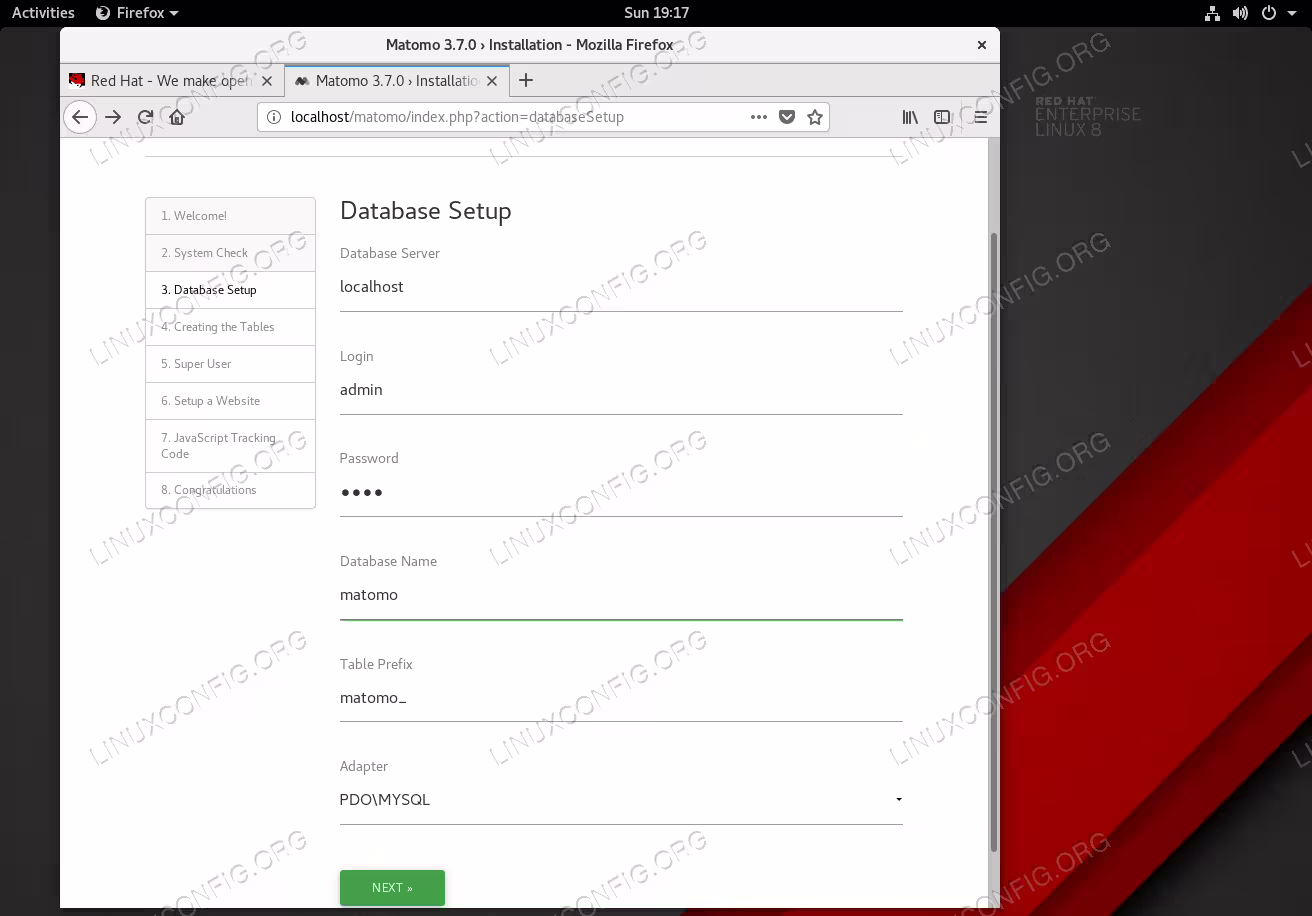Click the Database Name field
The height and width of the screenshot is (916, 1312).
tap(621, 595)
